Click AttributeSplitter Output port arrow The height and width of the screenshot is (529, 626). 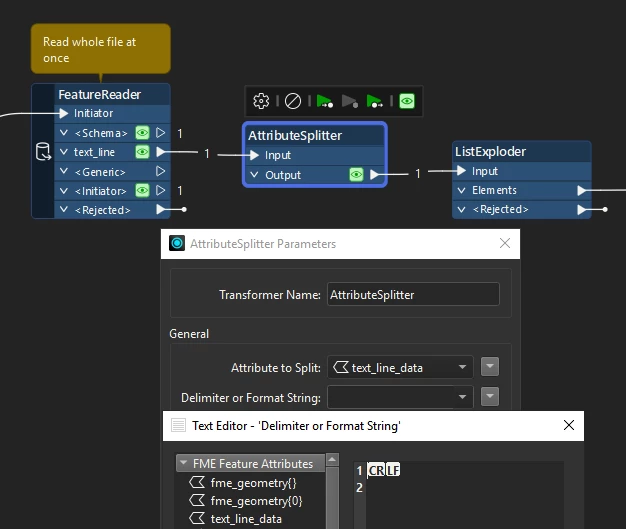374,174
